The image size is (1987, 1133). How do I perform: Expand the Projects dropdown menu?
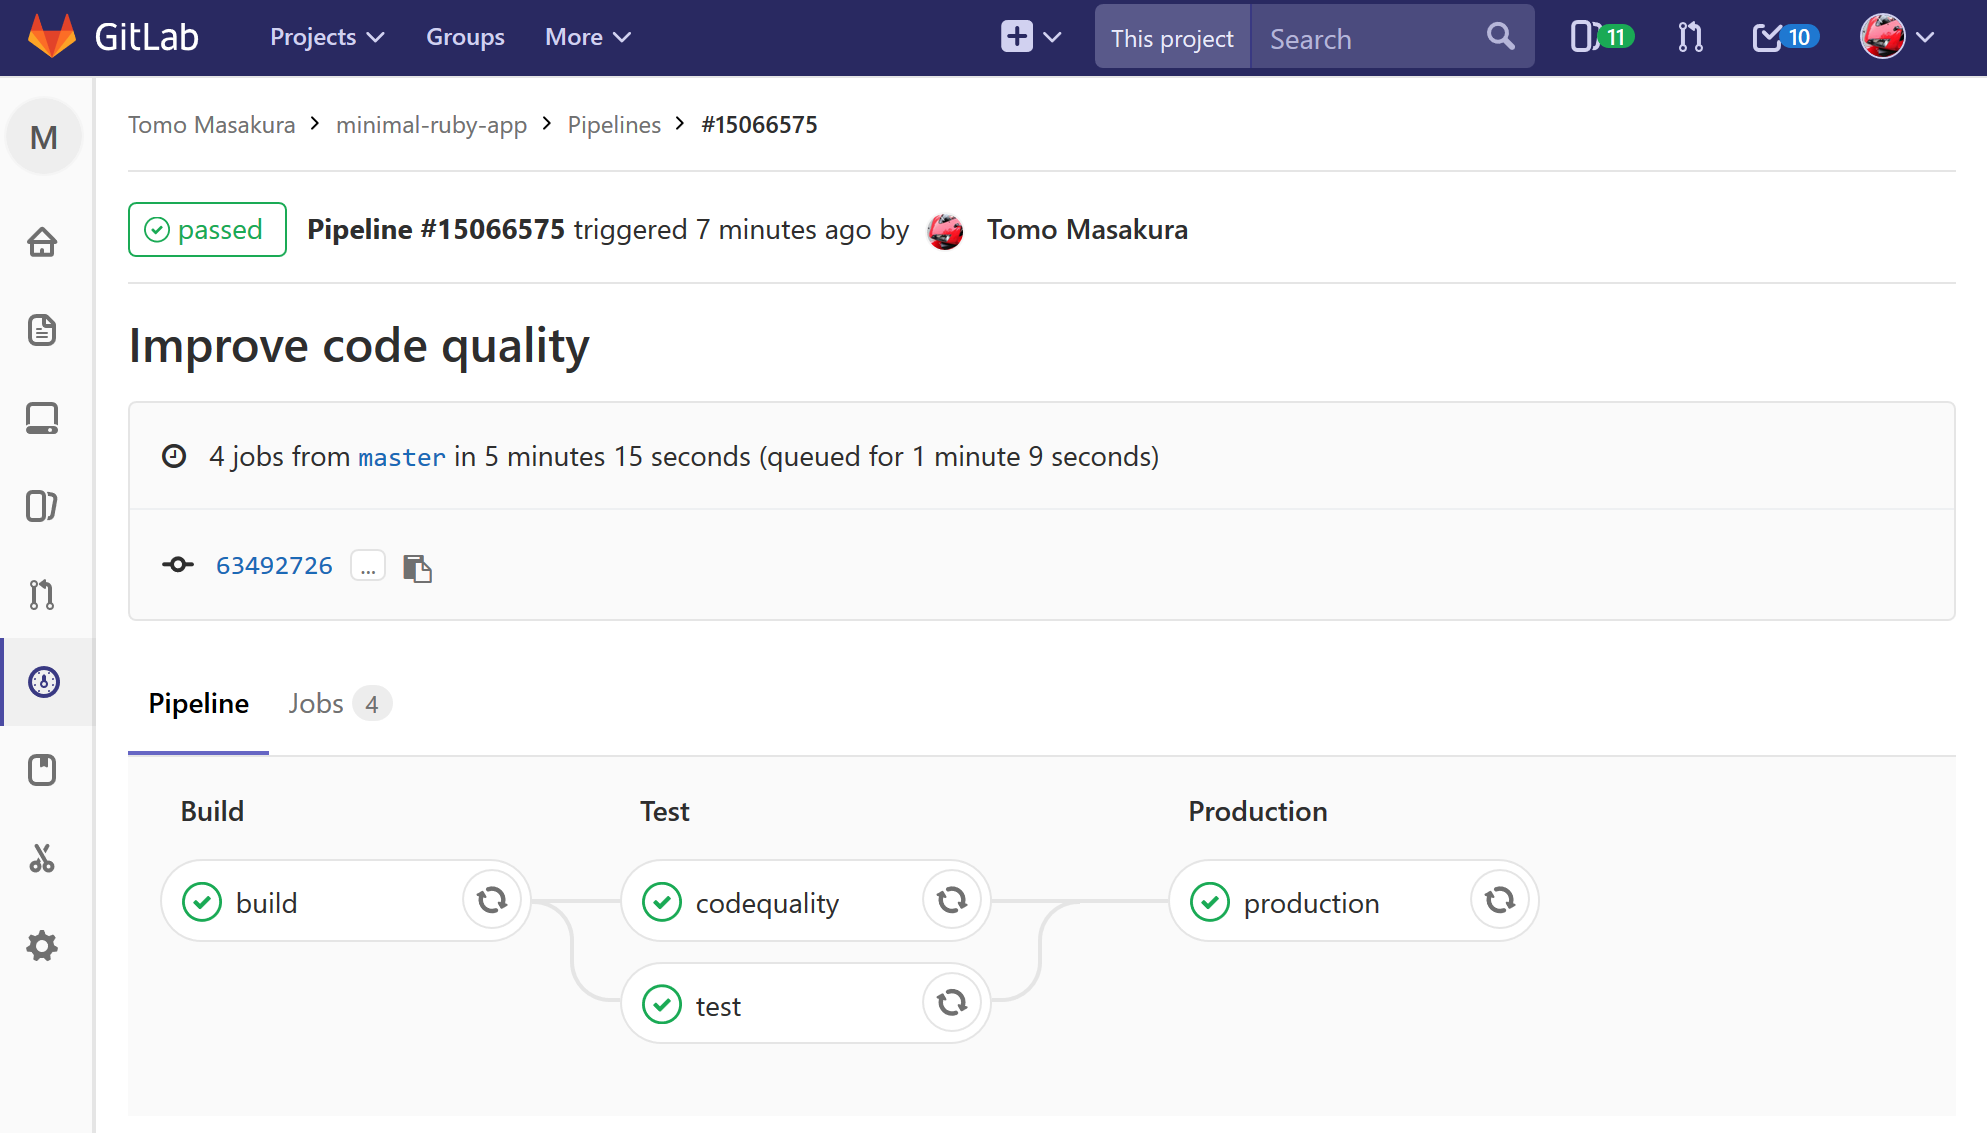(327, 38)
